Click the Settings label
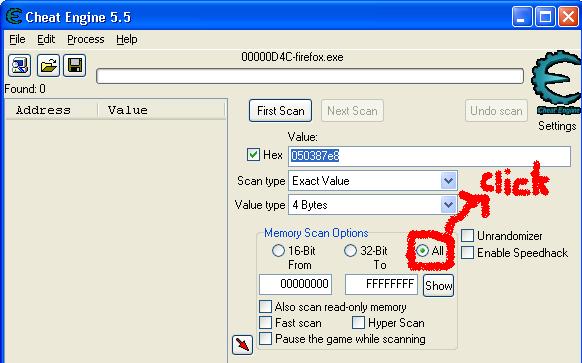The image size is (582, 363). (557, 126)
